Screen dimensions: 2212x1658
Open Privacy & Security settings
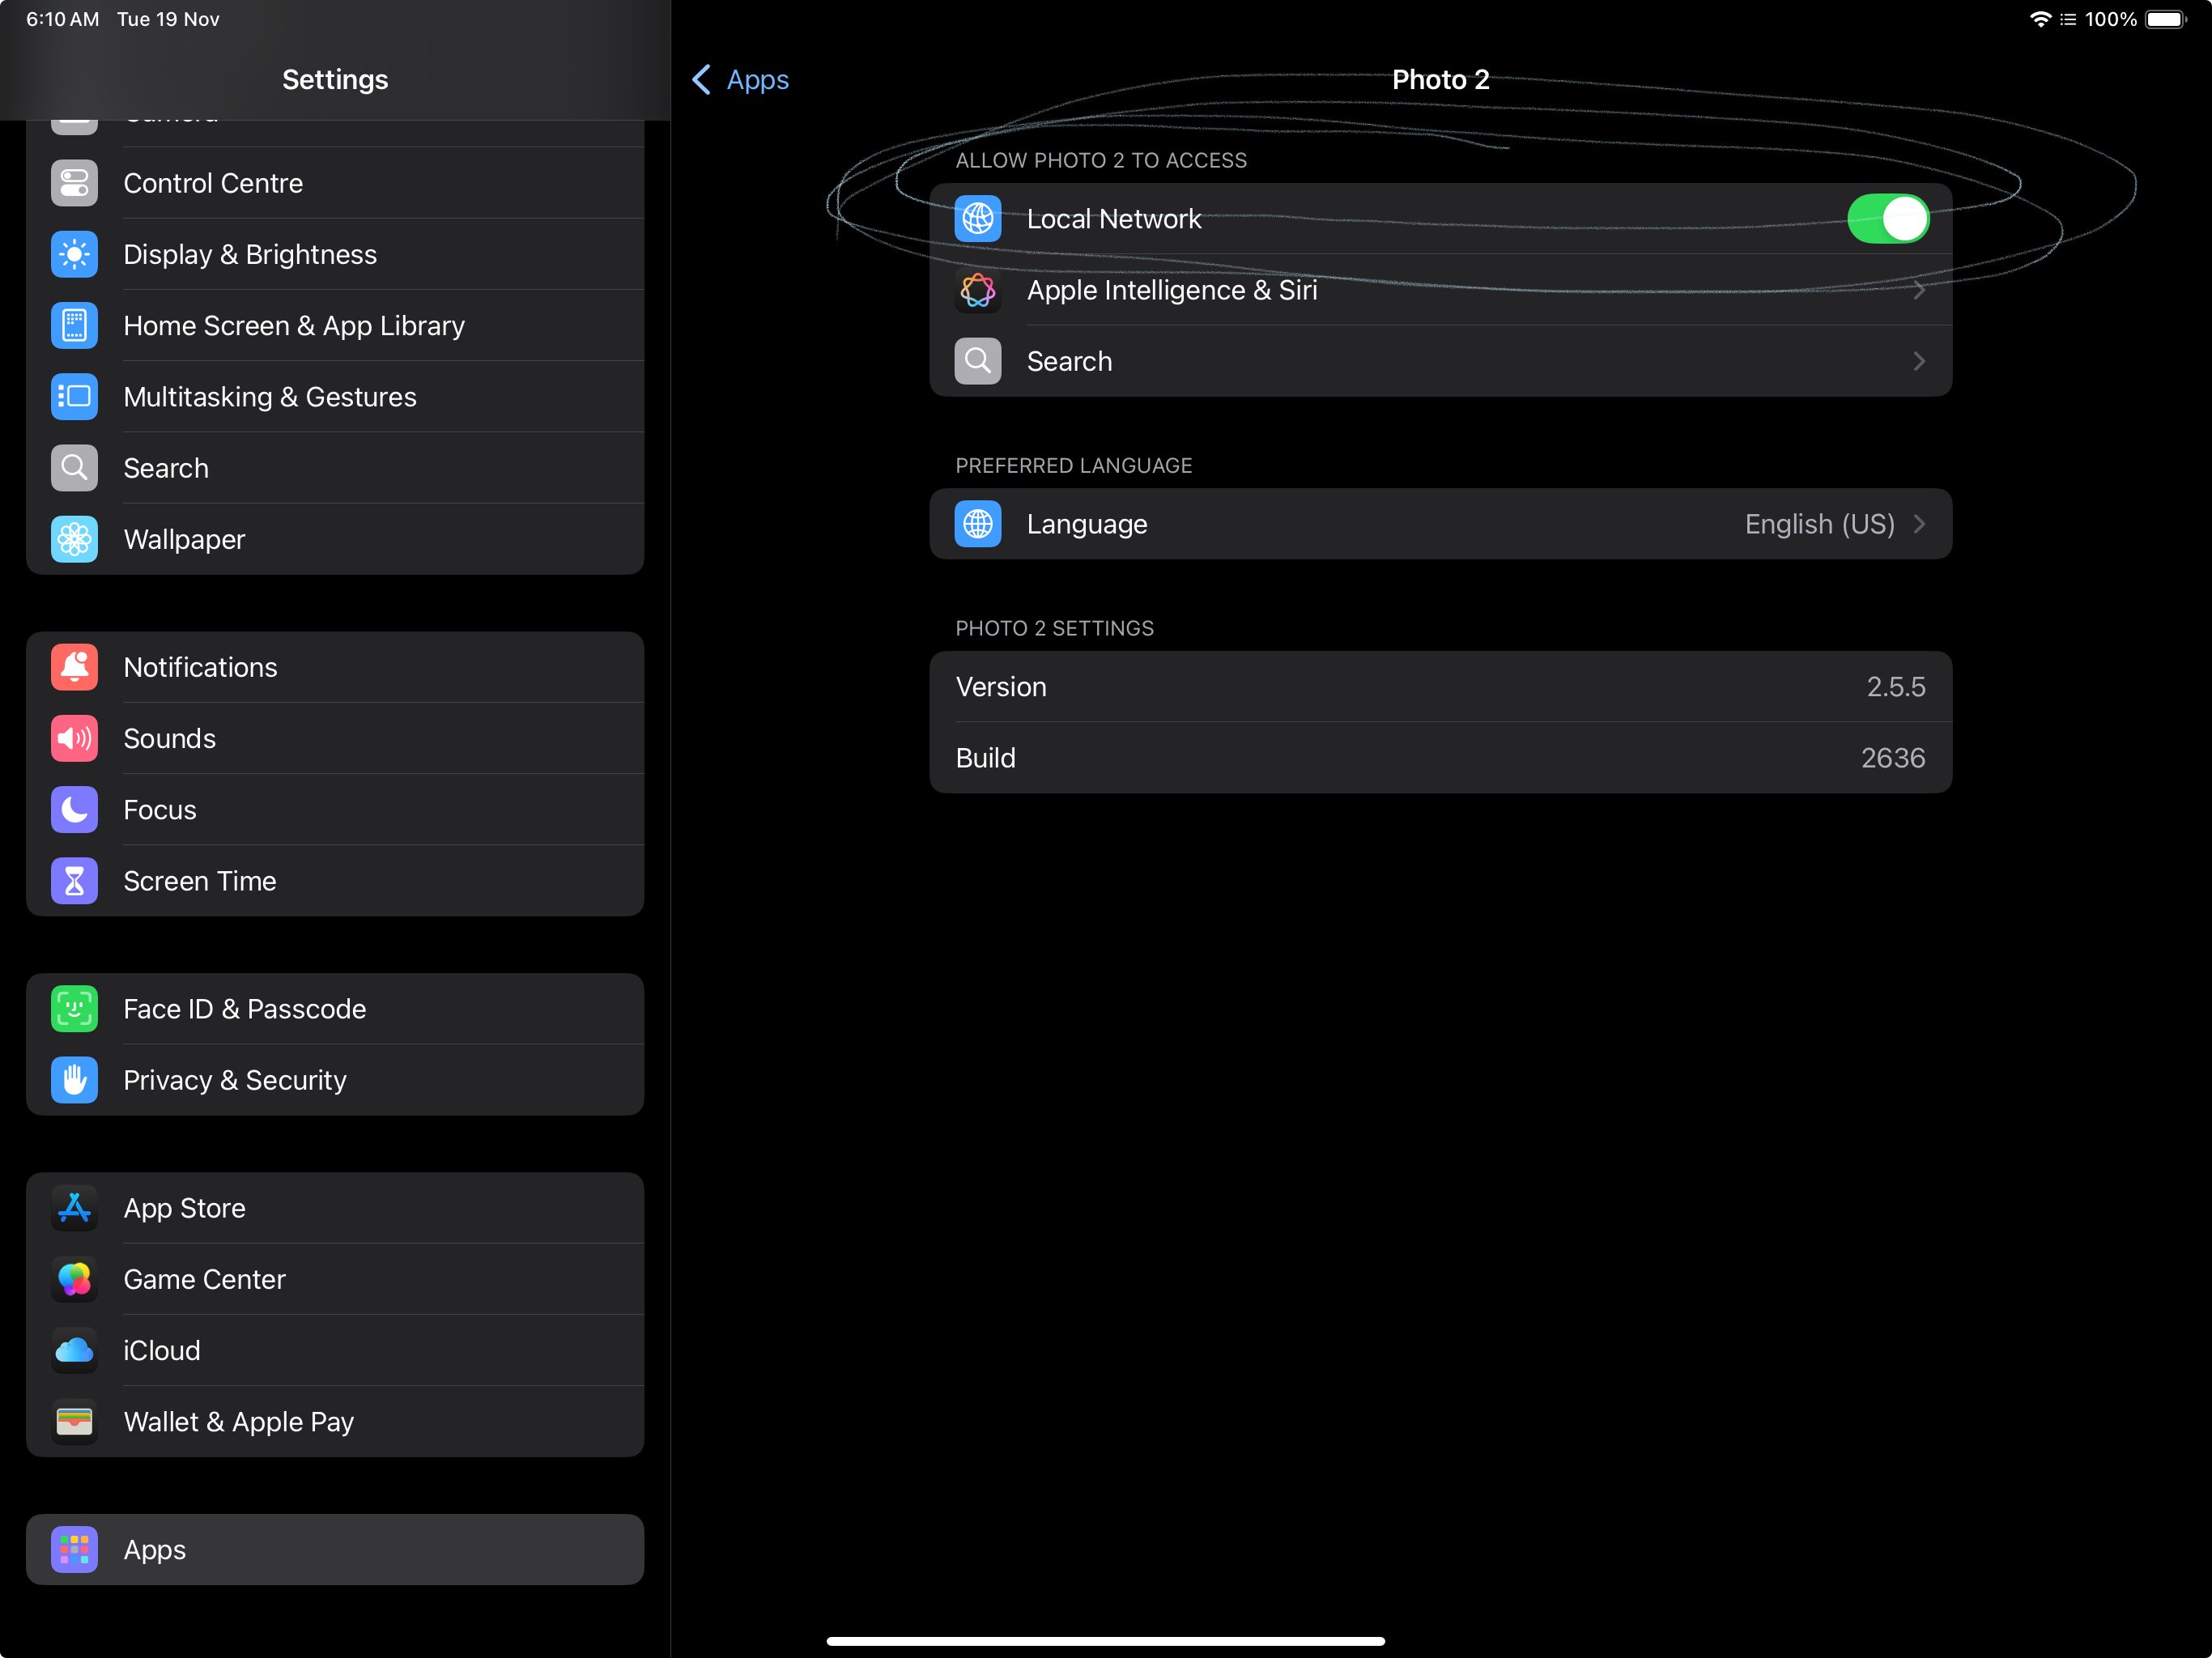[x=335, y=1080]
